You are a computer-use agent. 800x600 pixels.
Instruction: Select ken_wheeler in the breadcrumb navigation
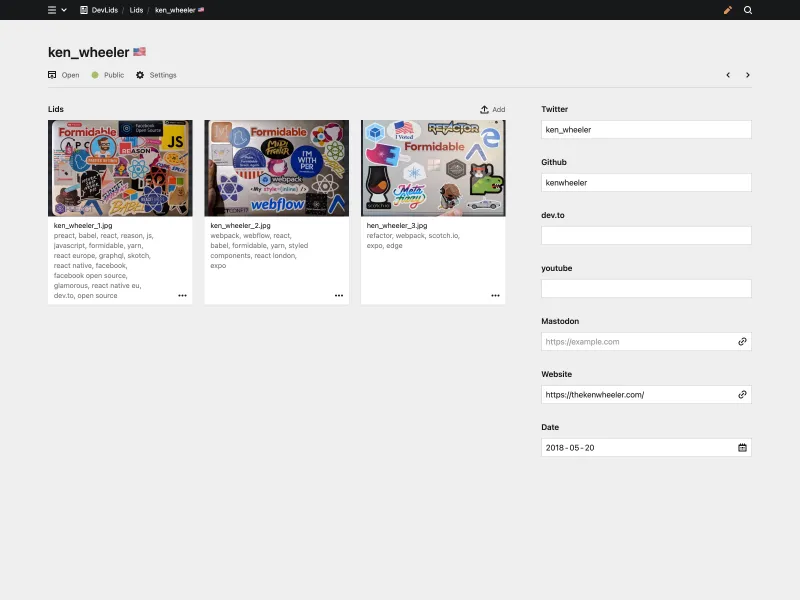(175, 10)
